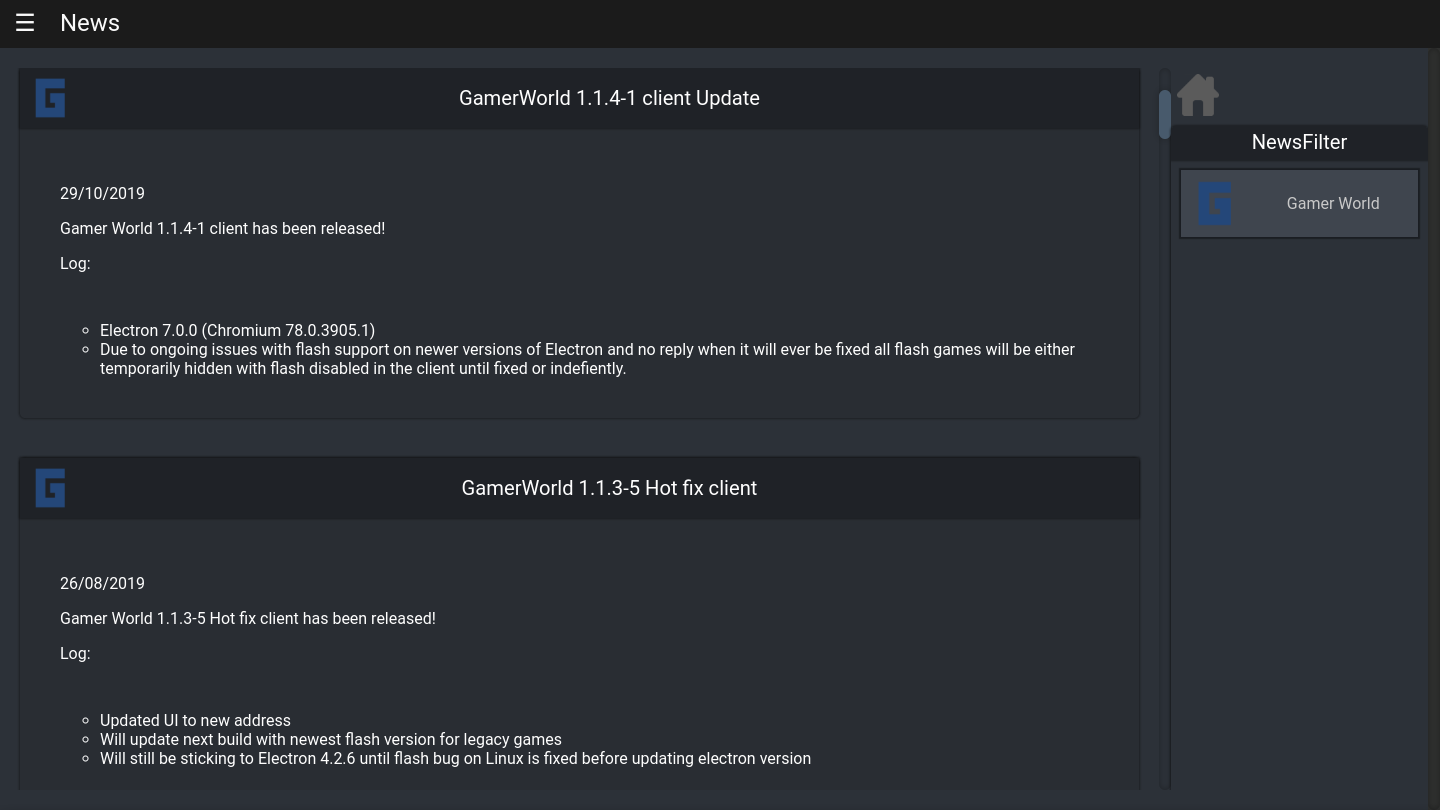Viewport: 1440px width, 810px height.
Task: Open the hamburger menu
Action: point(25,23)
